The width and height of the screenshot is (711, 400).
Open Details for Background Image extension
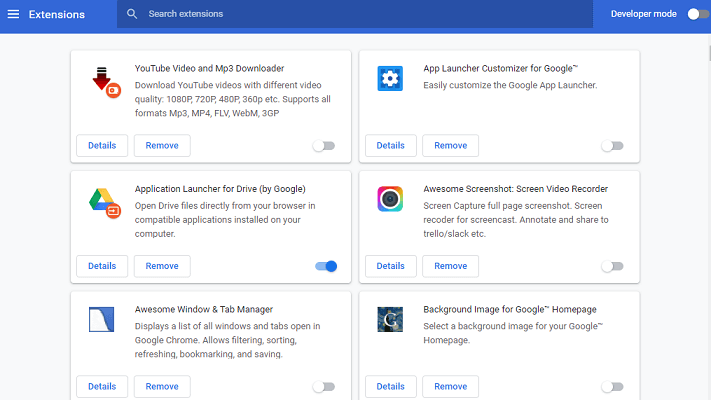pos(390,387)
